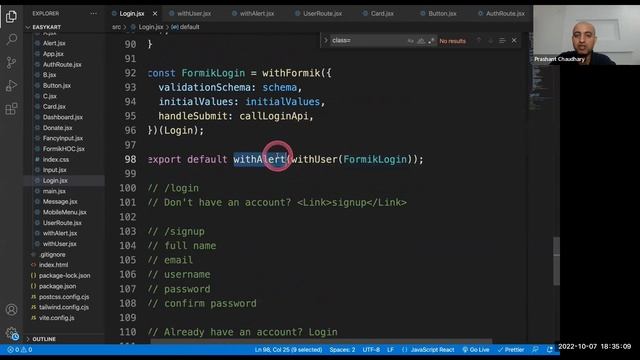Open B.jsx in the explorer
The height and width of the screenshot is (360, 640).
point(49,75)
